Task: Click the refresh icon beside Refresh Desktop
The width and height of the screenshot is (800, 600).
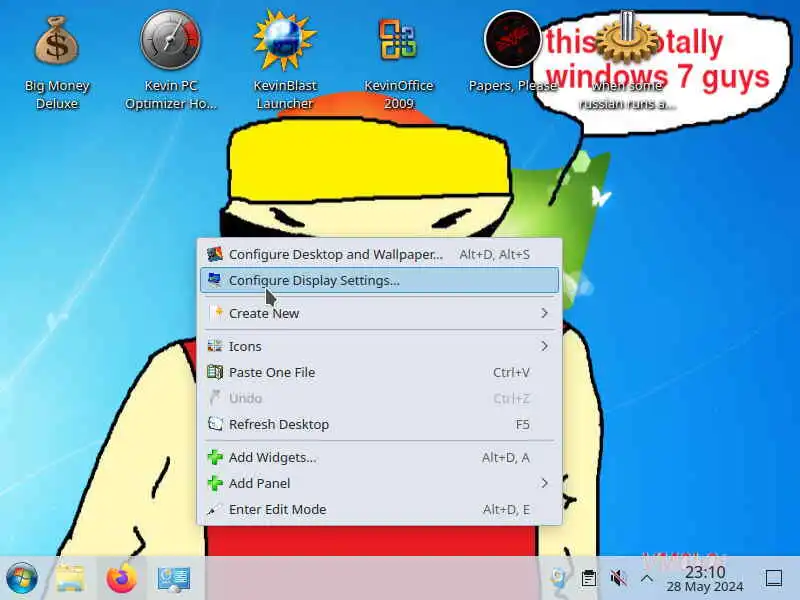Action: tap(215, 424)
